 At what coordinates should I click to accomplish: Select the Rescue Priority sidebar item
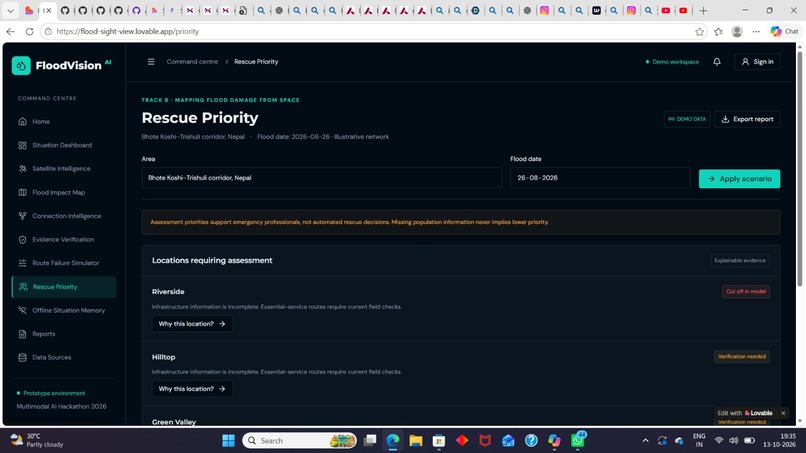click(64, 287)
